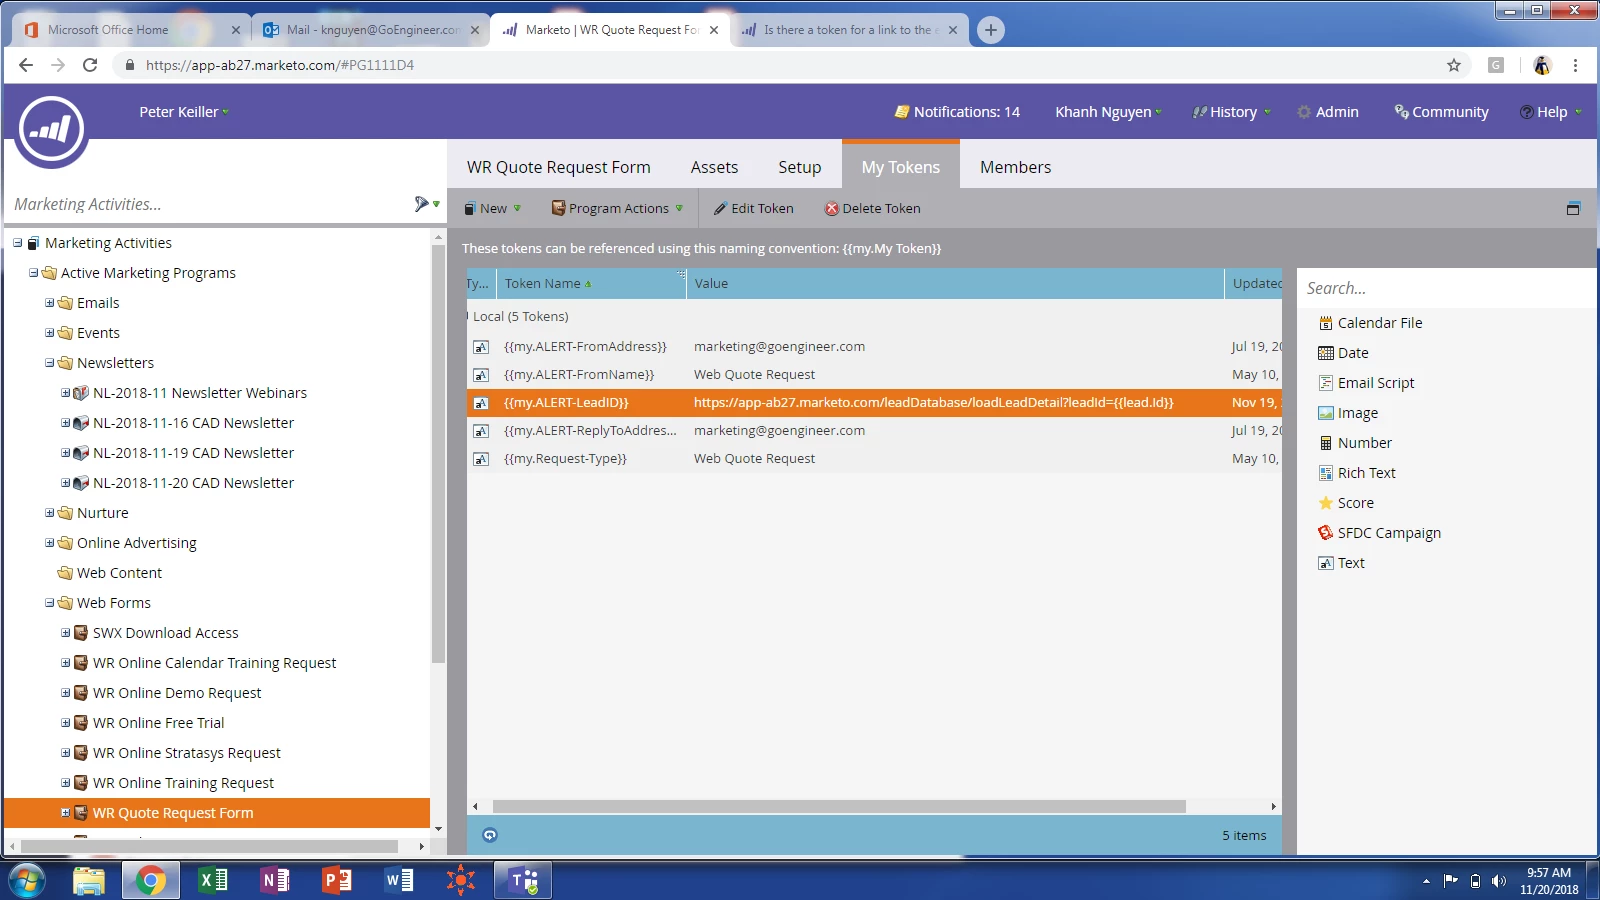Open Microsoft Teams from the taskbar
This screenshot has width=1600, height=900.
[x=524, y=880]
